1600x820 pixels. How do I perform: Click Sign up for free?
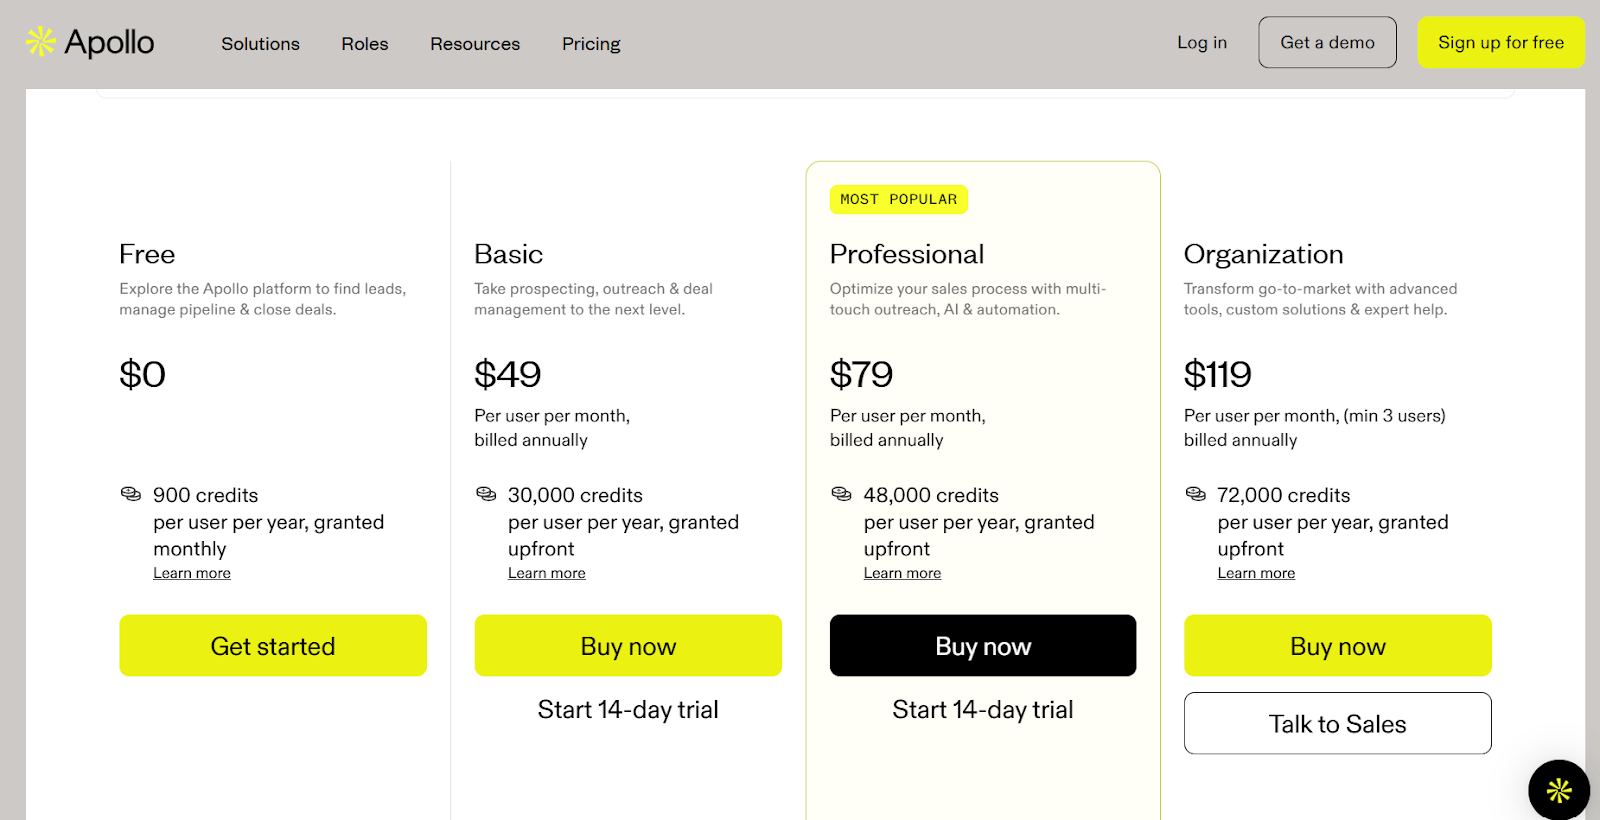point(1500,42)
